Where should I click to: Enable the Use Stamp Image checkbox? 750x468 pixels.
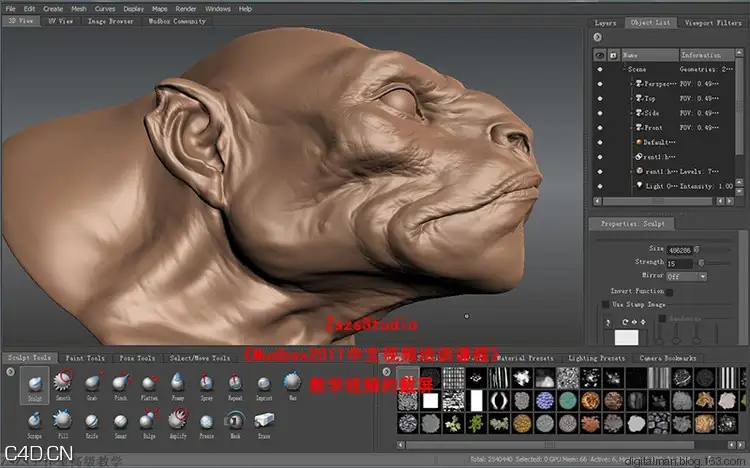click(606, 305)
